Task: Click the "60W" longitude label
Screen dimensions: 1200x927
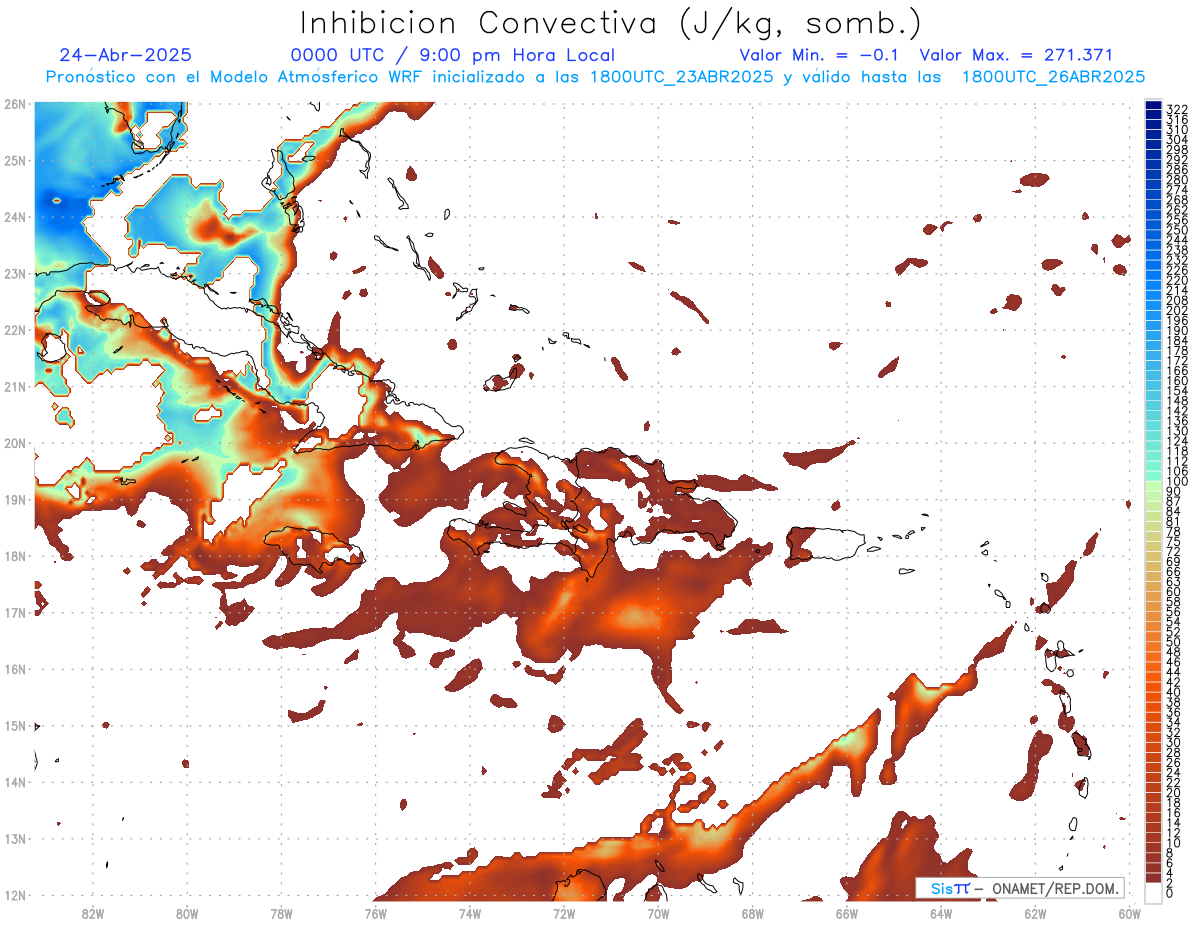Action: tap(1130, 913)
